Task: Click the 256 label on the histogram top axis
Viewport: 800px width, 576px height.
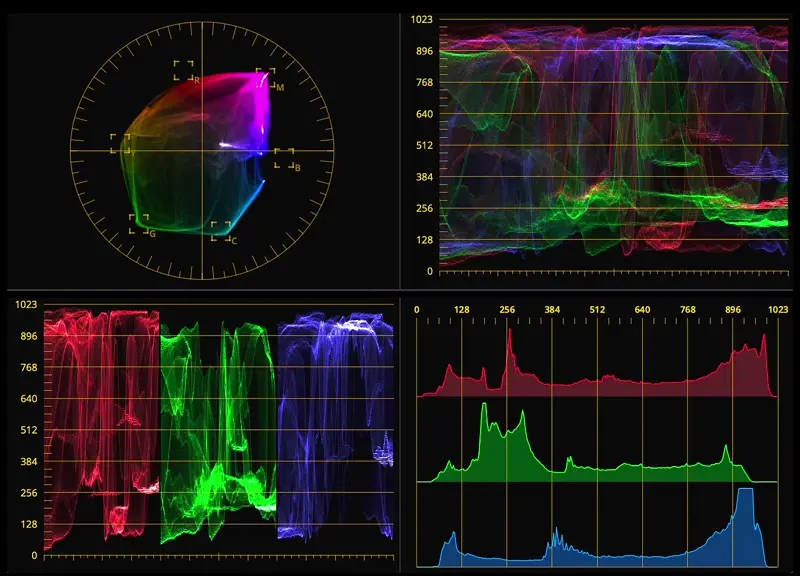Action: pos(507,310)
